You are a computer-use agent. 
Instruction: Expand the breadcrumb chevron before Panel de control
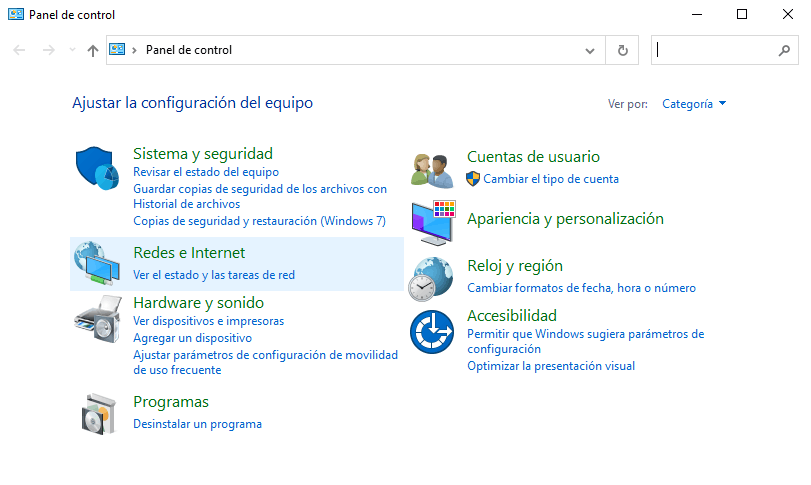(134, 50)
